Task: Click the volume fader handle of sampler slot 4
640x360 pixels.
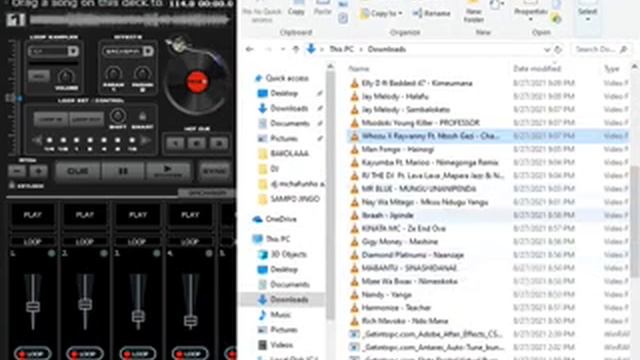Action: [x=191, y=321]
